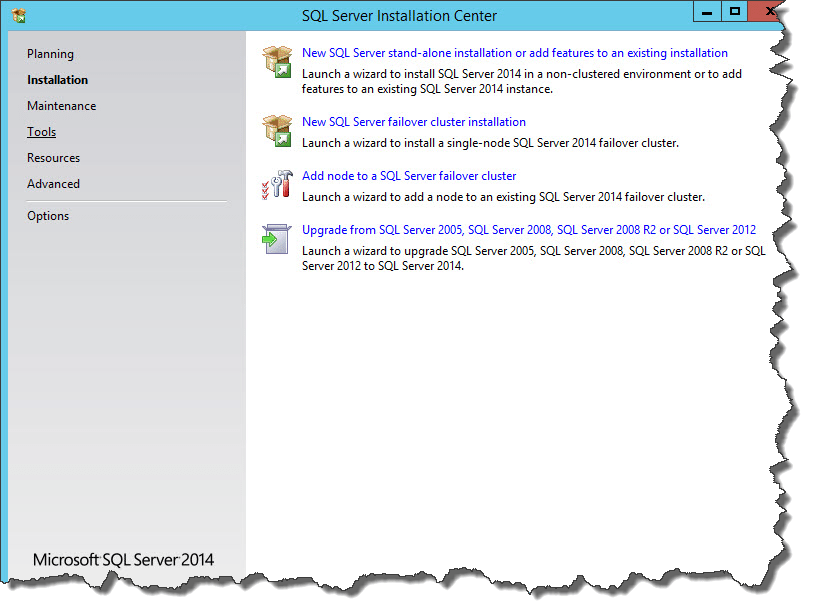Click the Upgrade green arrow icon
Image resolution: width=815 pixels, height=615 pixels.
click(x=275, y=239)
